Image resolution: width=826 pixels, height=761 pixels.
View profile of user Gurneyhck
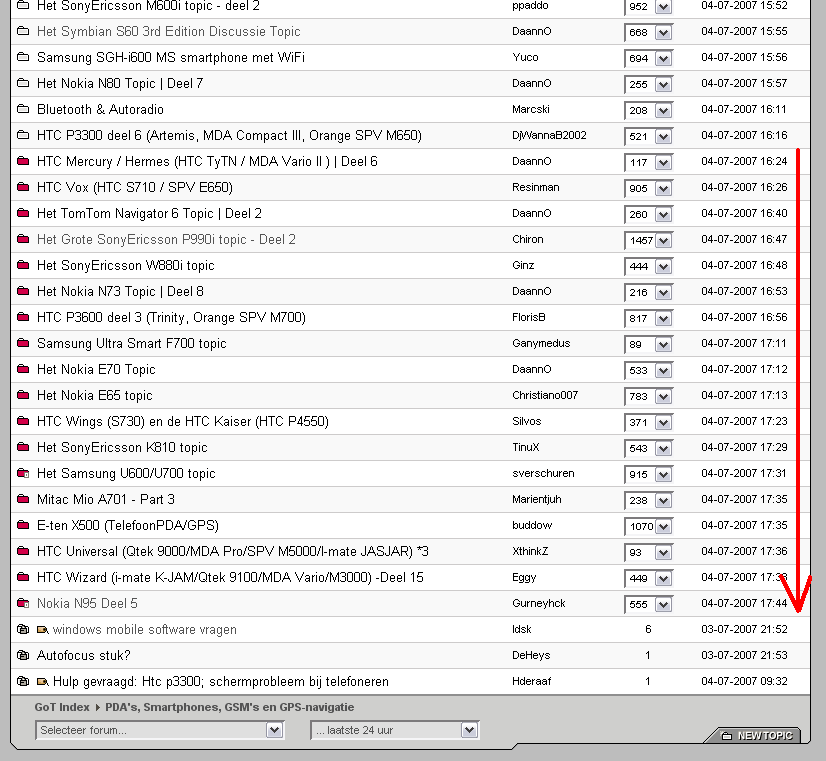click(538, 604)
